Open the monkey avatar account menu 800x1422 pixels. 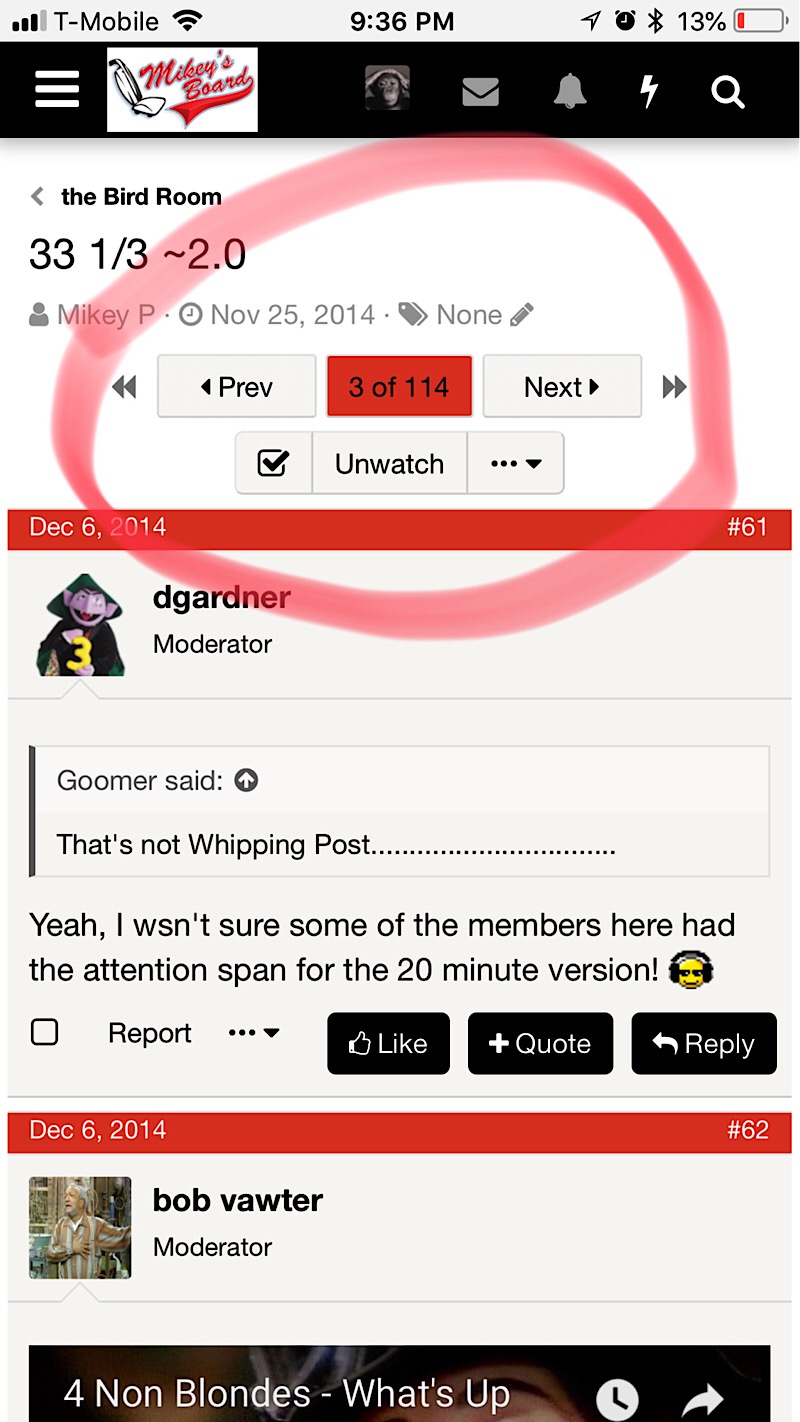tap(387, 88)
